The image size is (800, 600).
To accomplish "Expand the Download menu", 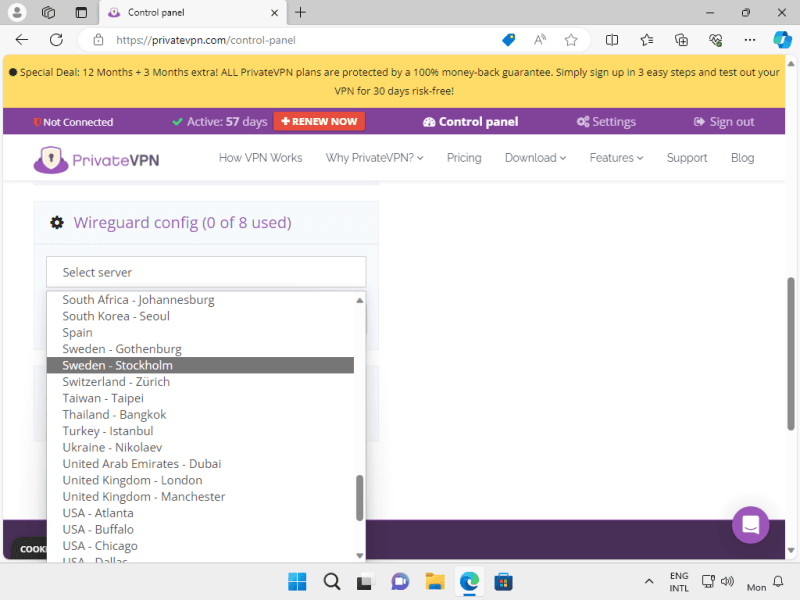I will (x=535, y=158).
